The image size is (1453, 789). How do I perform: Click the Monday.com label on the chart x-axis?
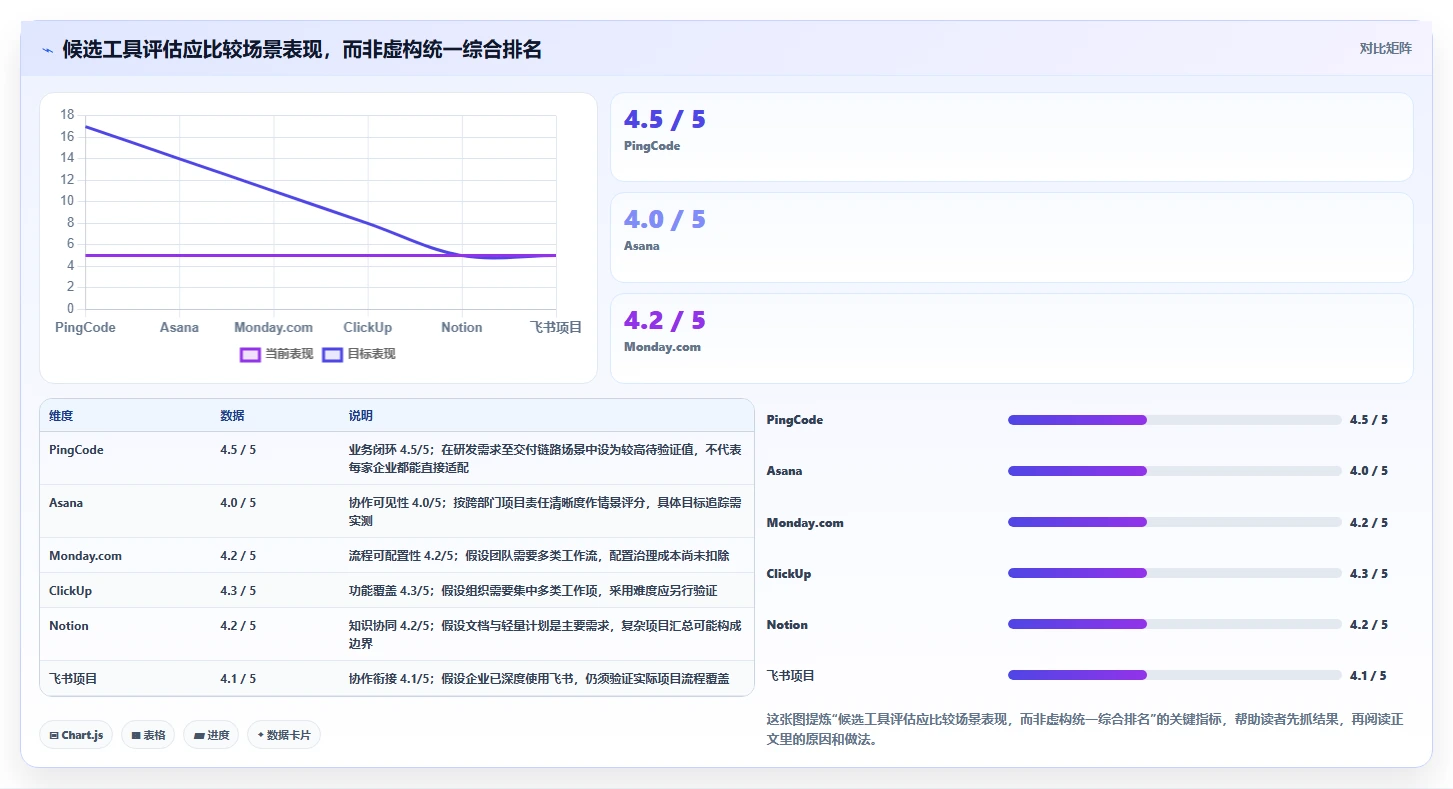pos(273,328)
